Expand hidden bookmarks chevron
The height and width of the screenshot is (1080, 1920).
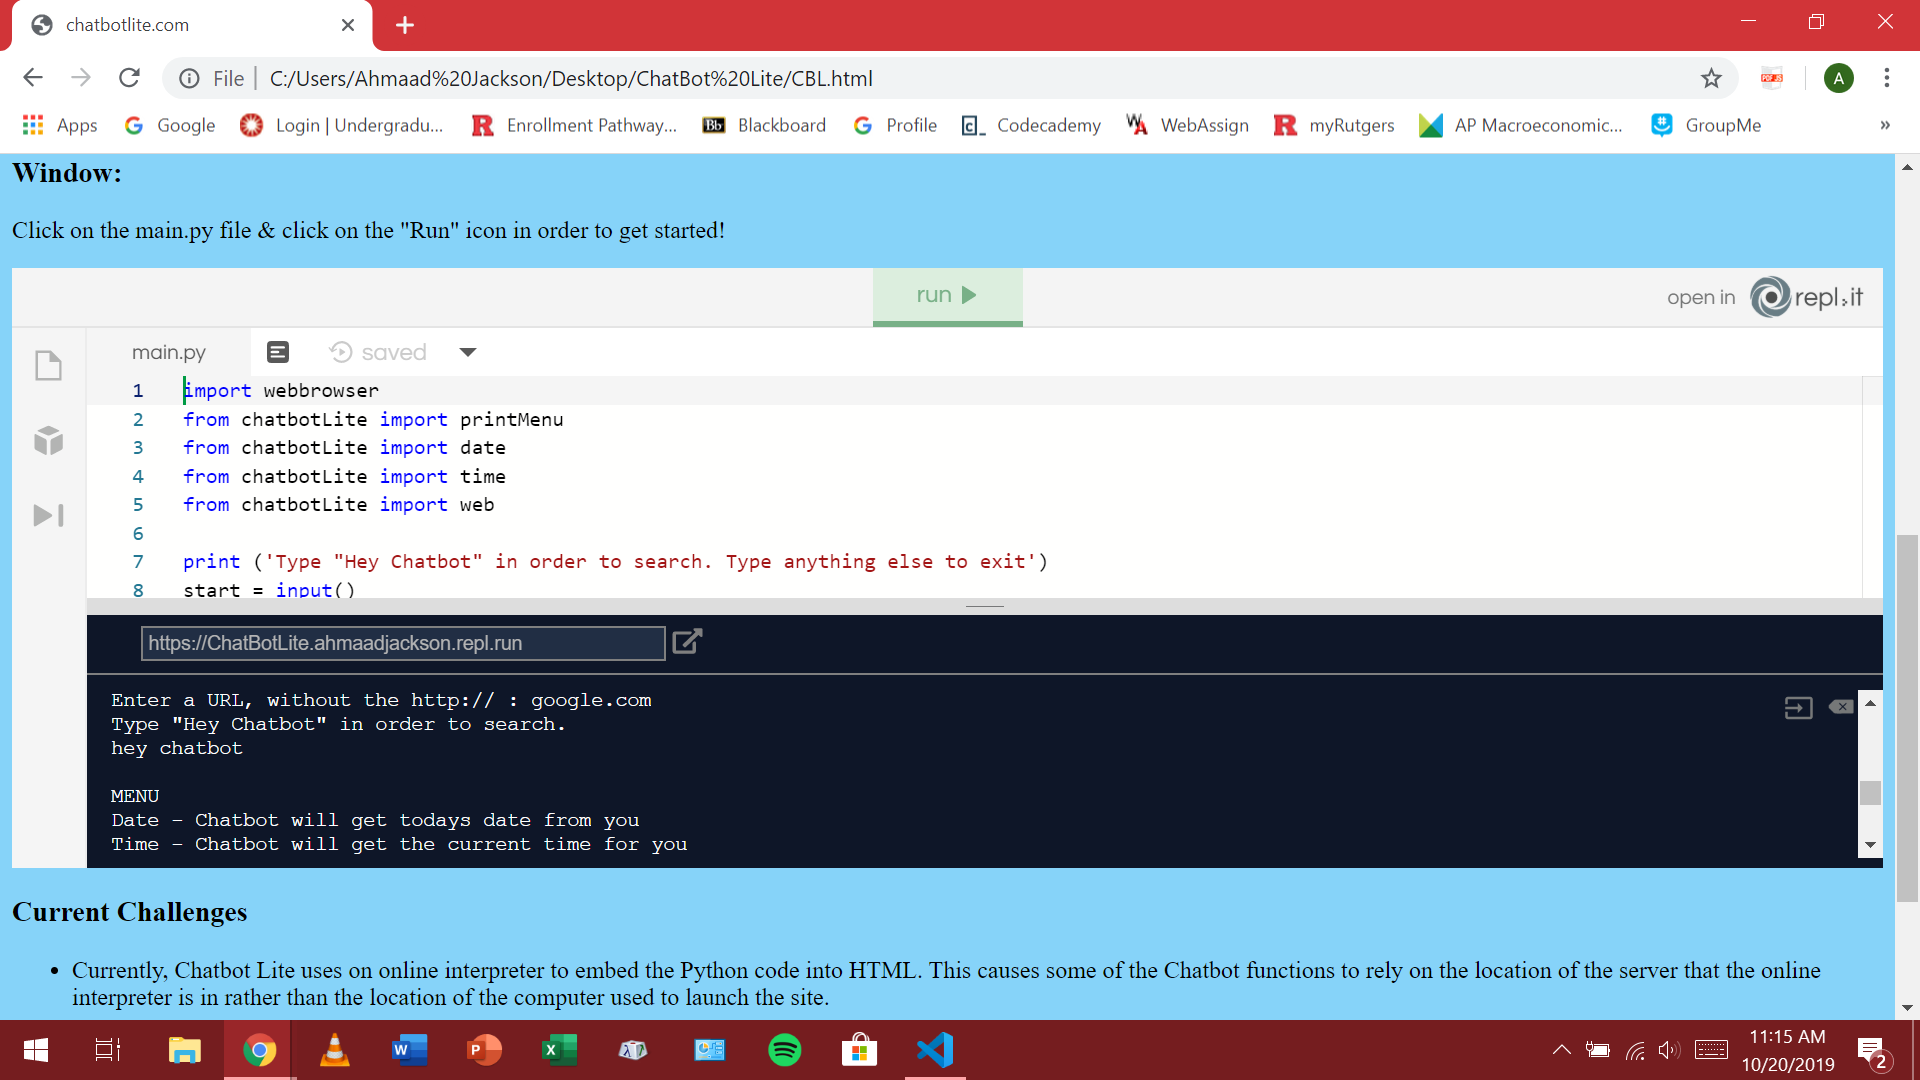point(1884,125)
